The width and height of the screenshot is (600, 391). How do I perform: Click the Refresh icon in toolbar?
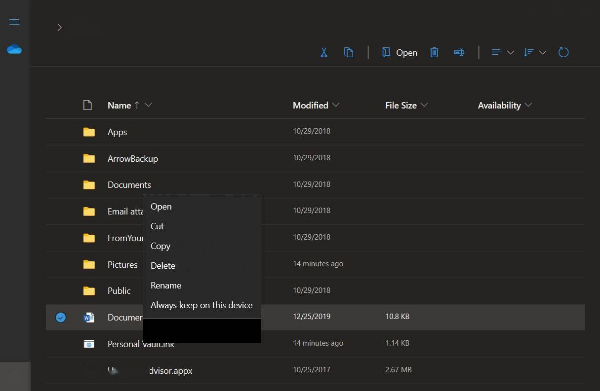(563, 52)
